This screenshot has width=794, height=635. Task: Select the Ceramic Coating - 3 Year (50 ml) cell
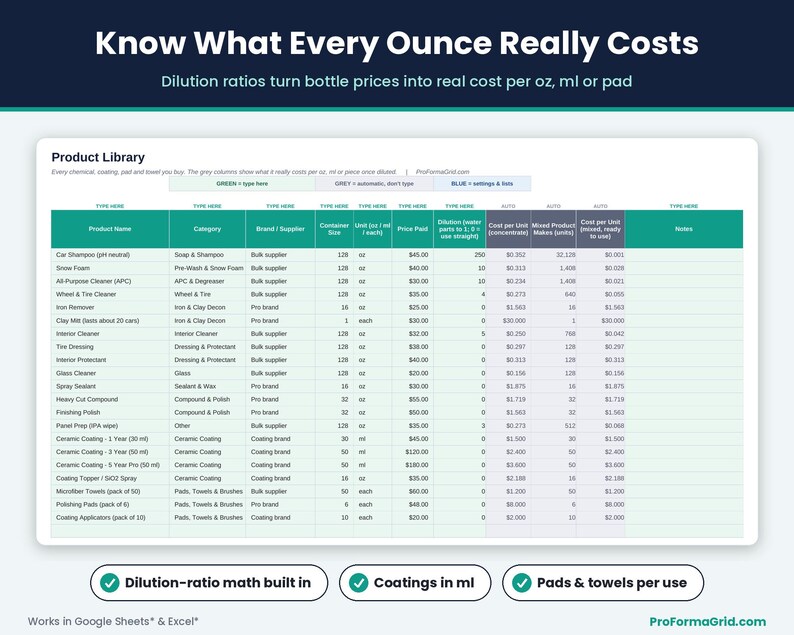tap(110, 452)
